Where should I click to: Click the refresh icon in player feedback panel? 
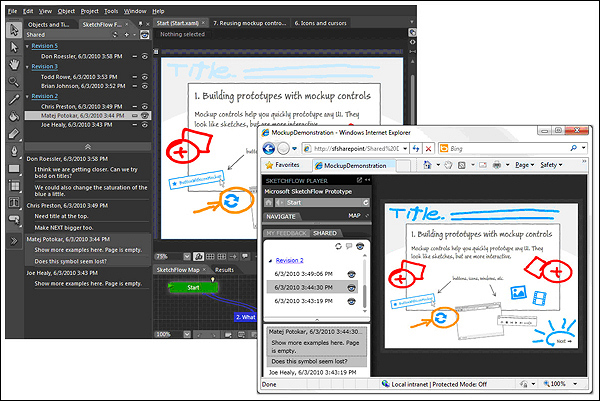click(x=338, y=246)
